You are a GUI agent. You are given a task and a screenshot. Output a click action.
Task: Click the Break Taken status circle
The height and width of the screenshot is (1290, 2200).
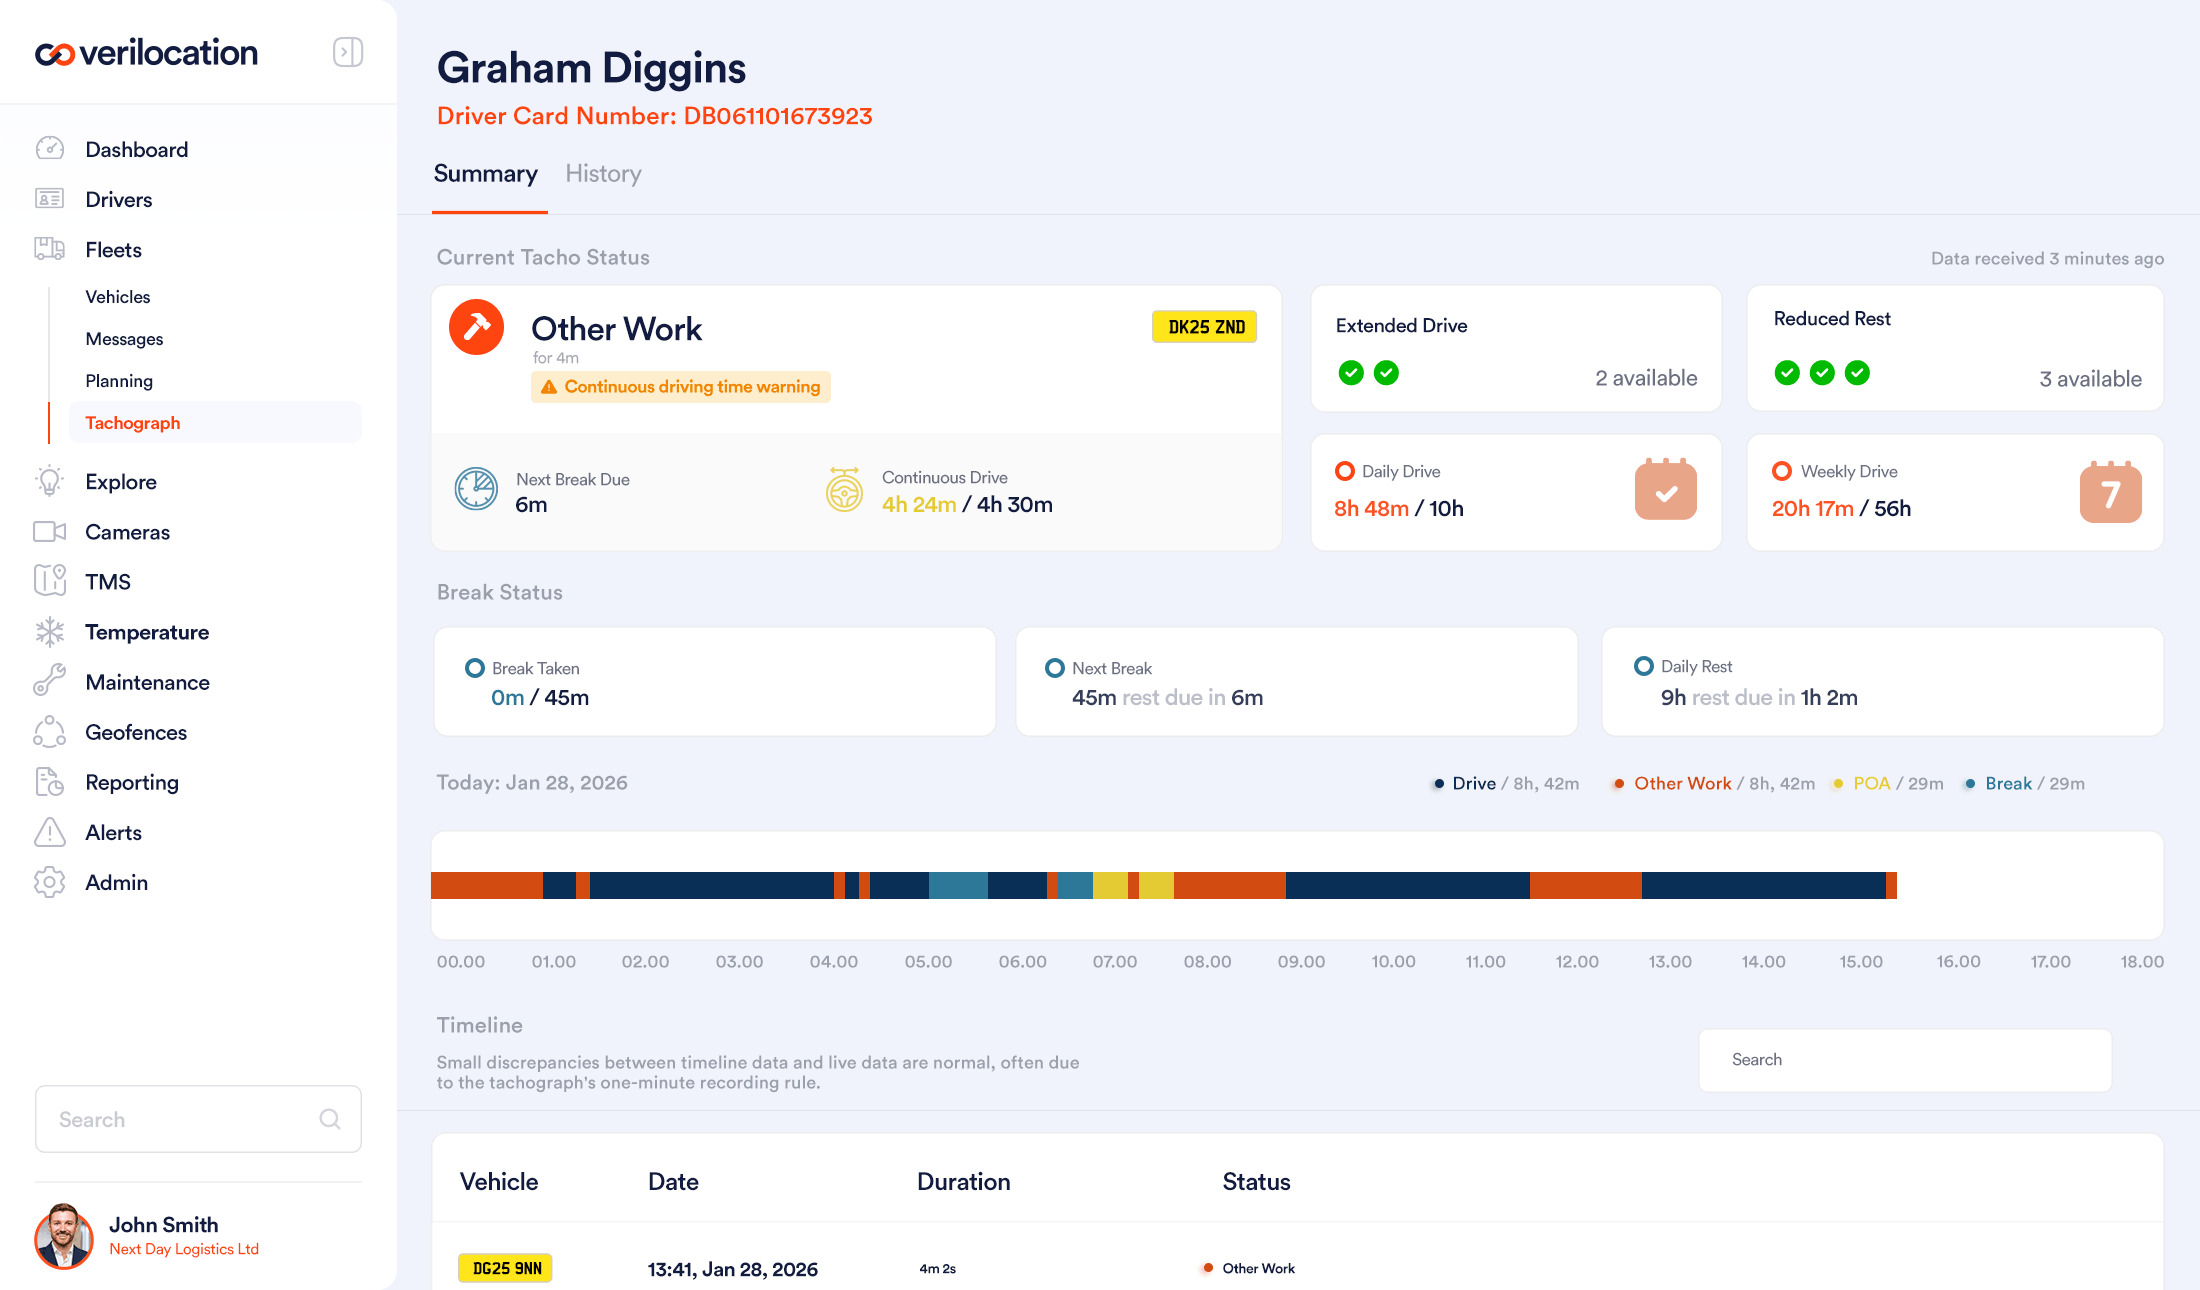pos(475,668)
